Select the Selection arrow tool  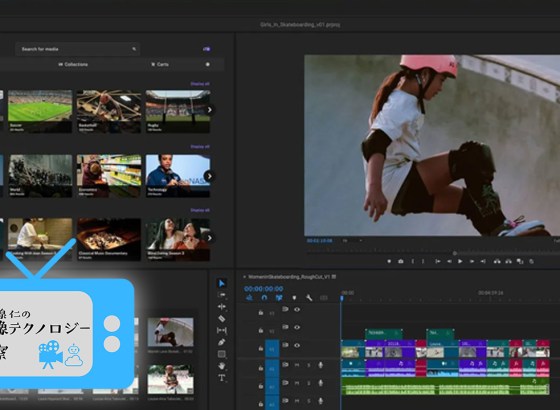(x=221, y=283)
